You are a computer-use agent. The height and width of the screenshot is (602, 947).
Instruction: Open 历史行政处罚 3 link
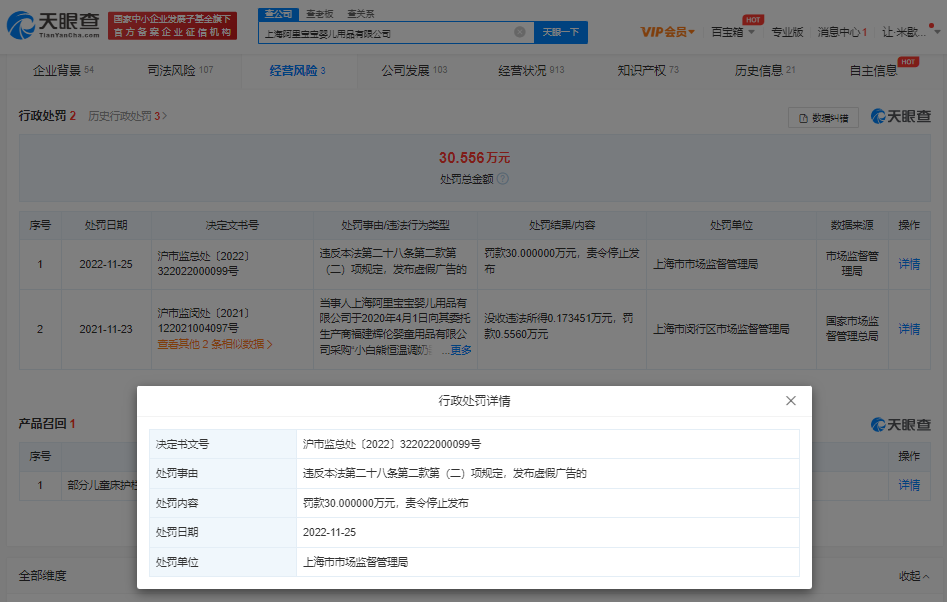click(127, 116)
